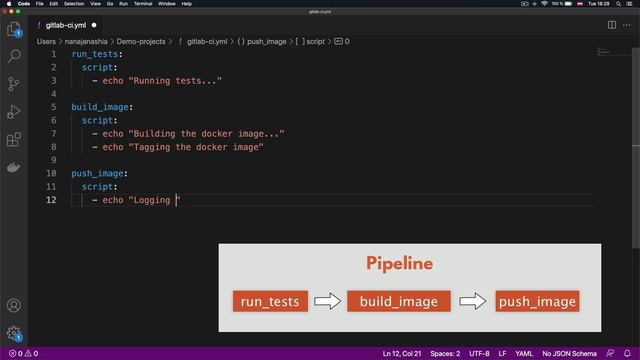Open the Window menu

click(167, 4)
